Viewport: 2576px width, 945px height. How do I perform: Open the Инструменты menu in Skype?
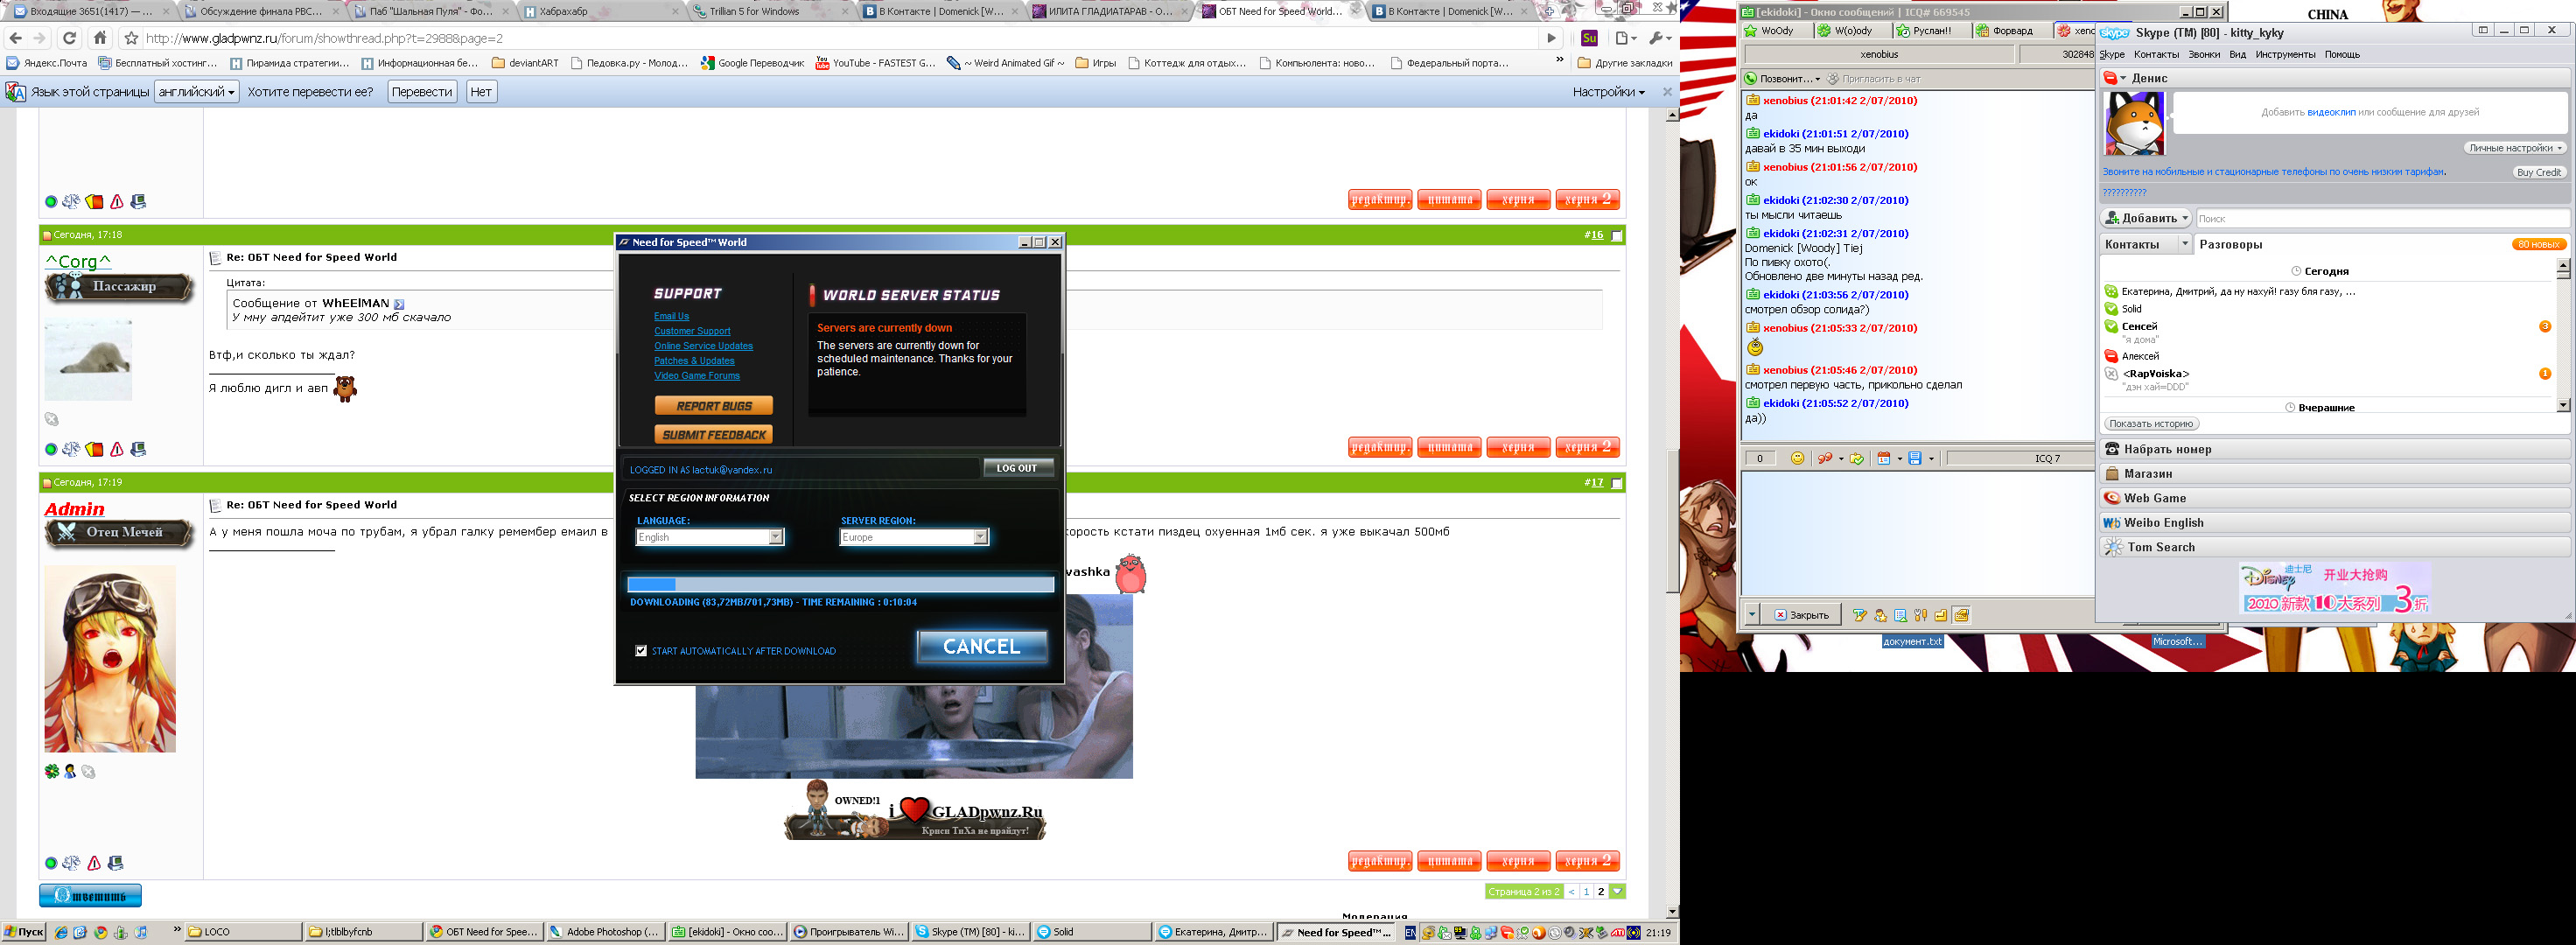(x=2285, y=54)
